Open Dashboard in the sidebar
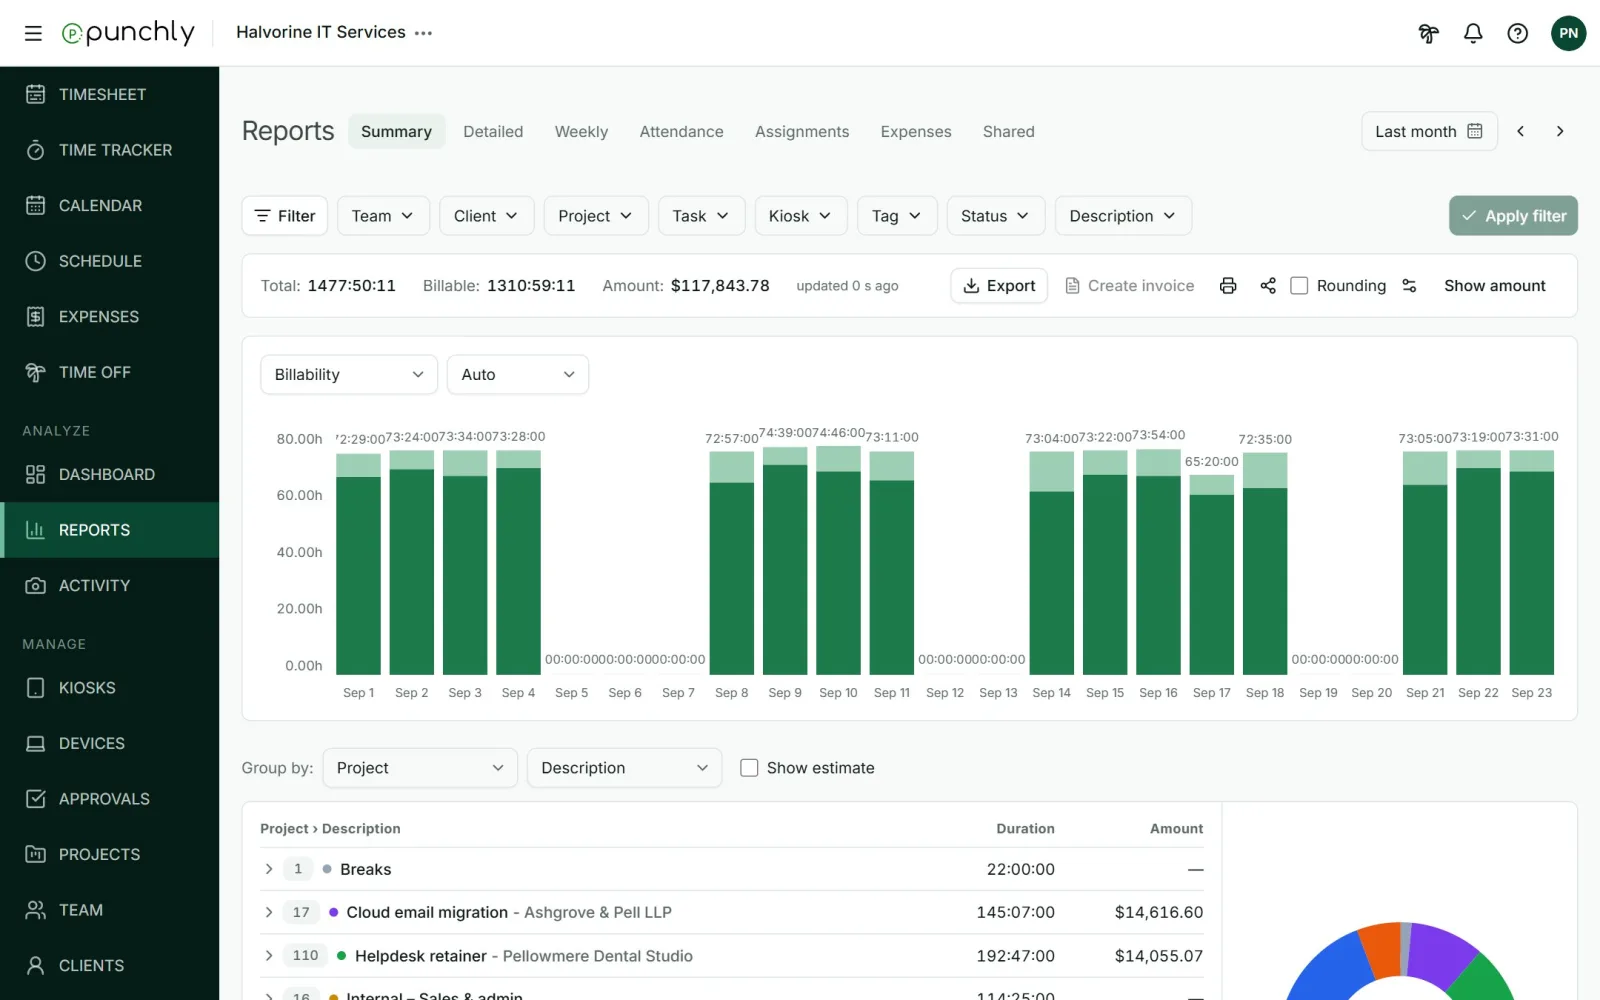The width and height of the screenshot is (1600, 1000). [110, 474]
